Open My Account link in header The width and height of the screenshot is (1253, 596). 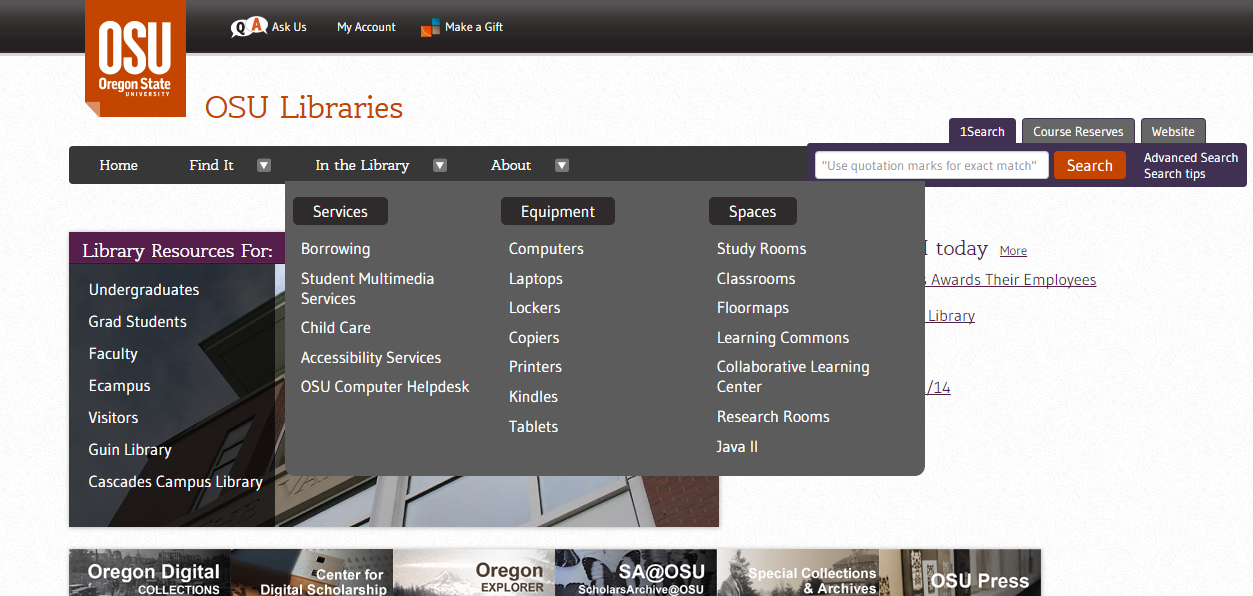point(366,27)
